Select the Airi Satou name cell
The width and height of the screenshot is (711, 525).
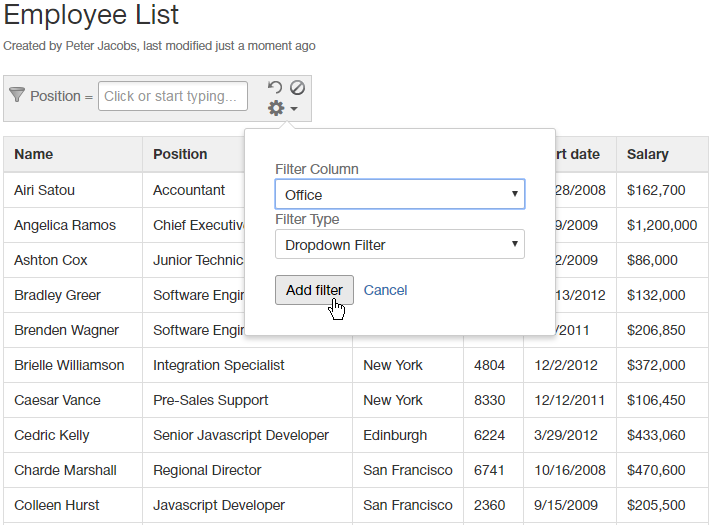coord(45,190)
